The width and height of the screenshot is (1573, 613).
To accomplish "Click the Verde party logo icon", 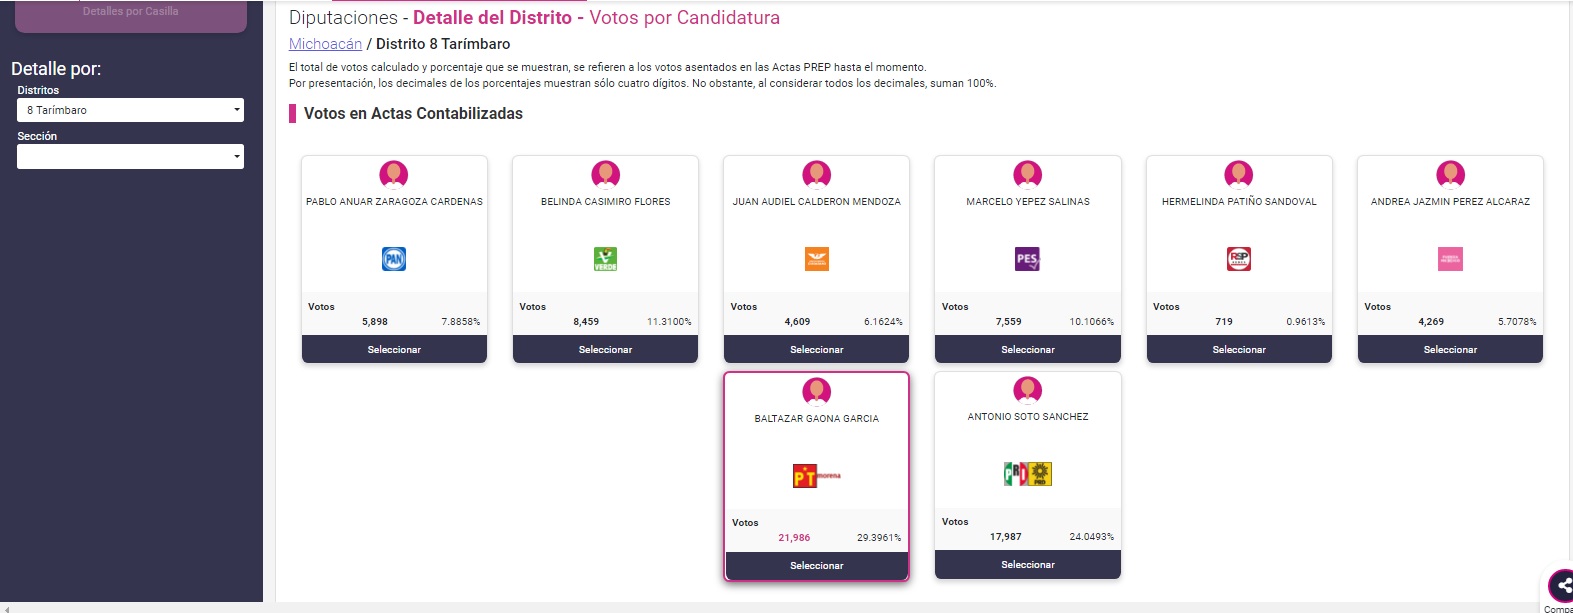I will 605,259.
